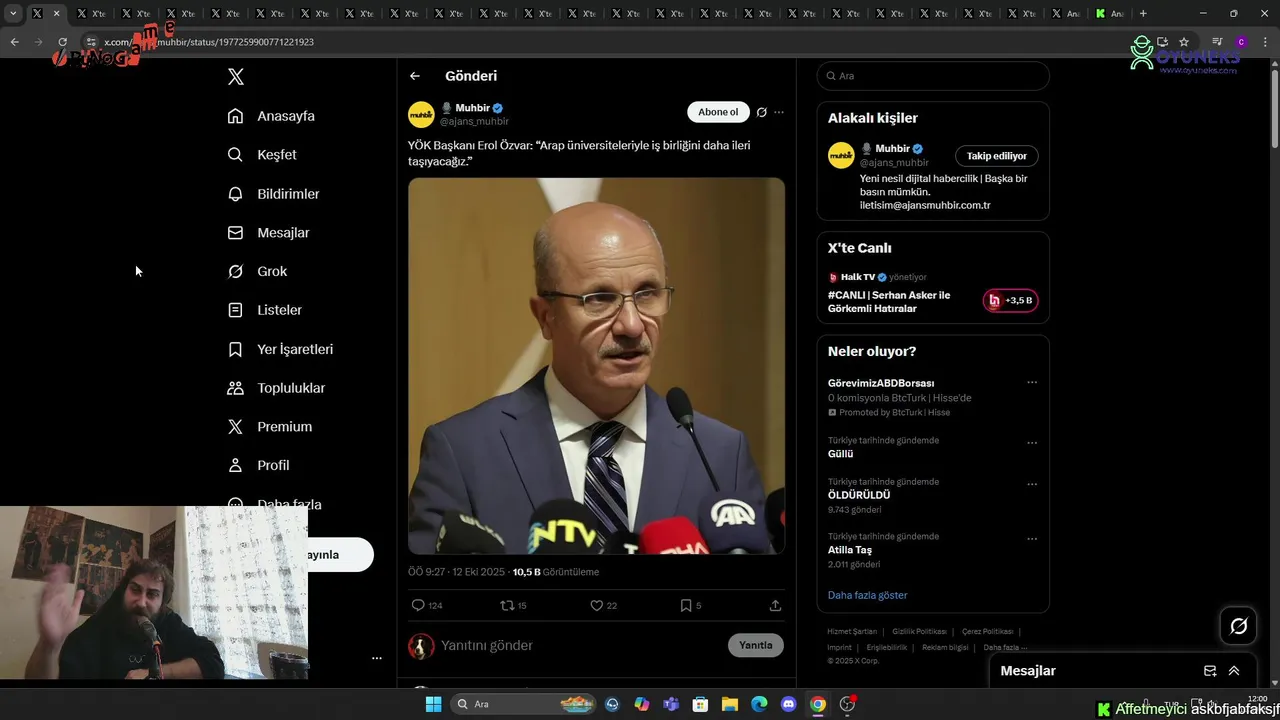Viewport: 1280px width, 720px height.
Task: Like the post with 22 likes
Action: tap(603, 606)
